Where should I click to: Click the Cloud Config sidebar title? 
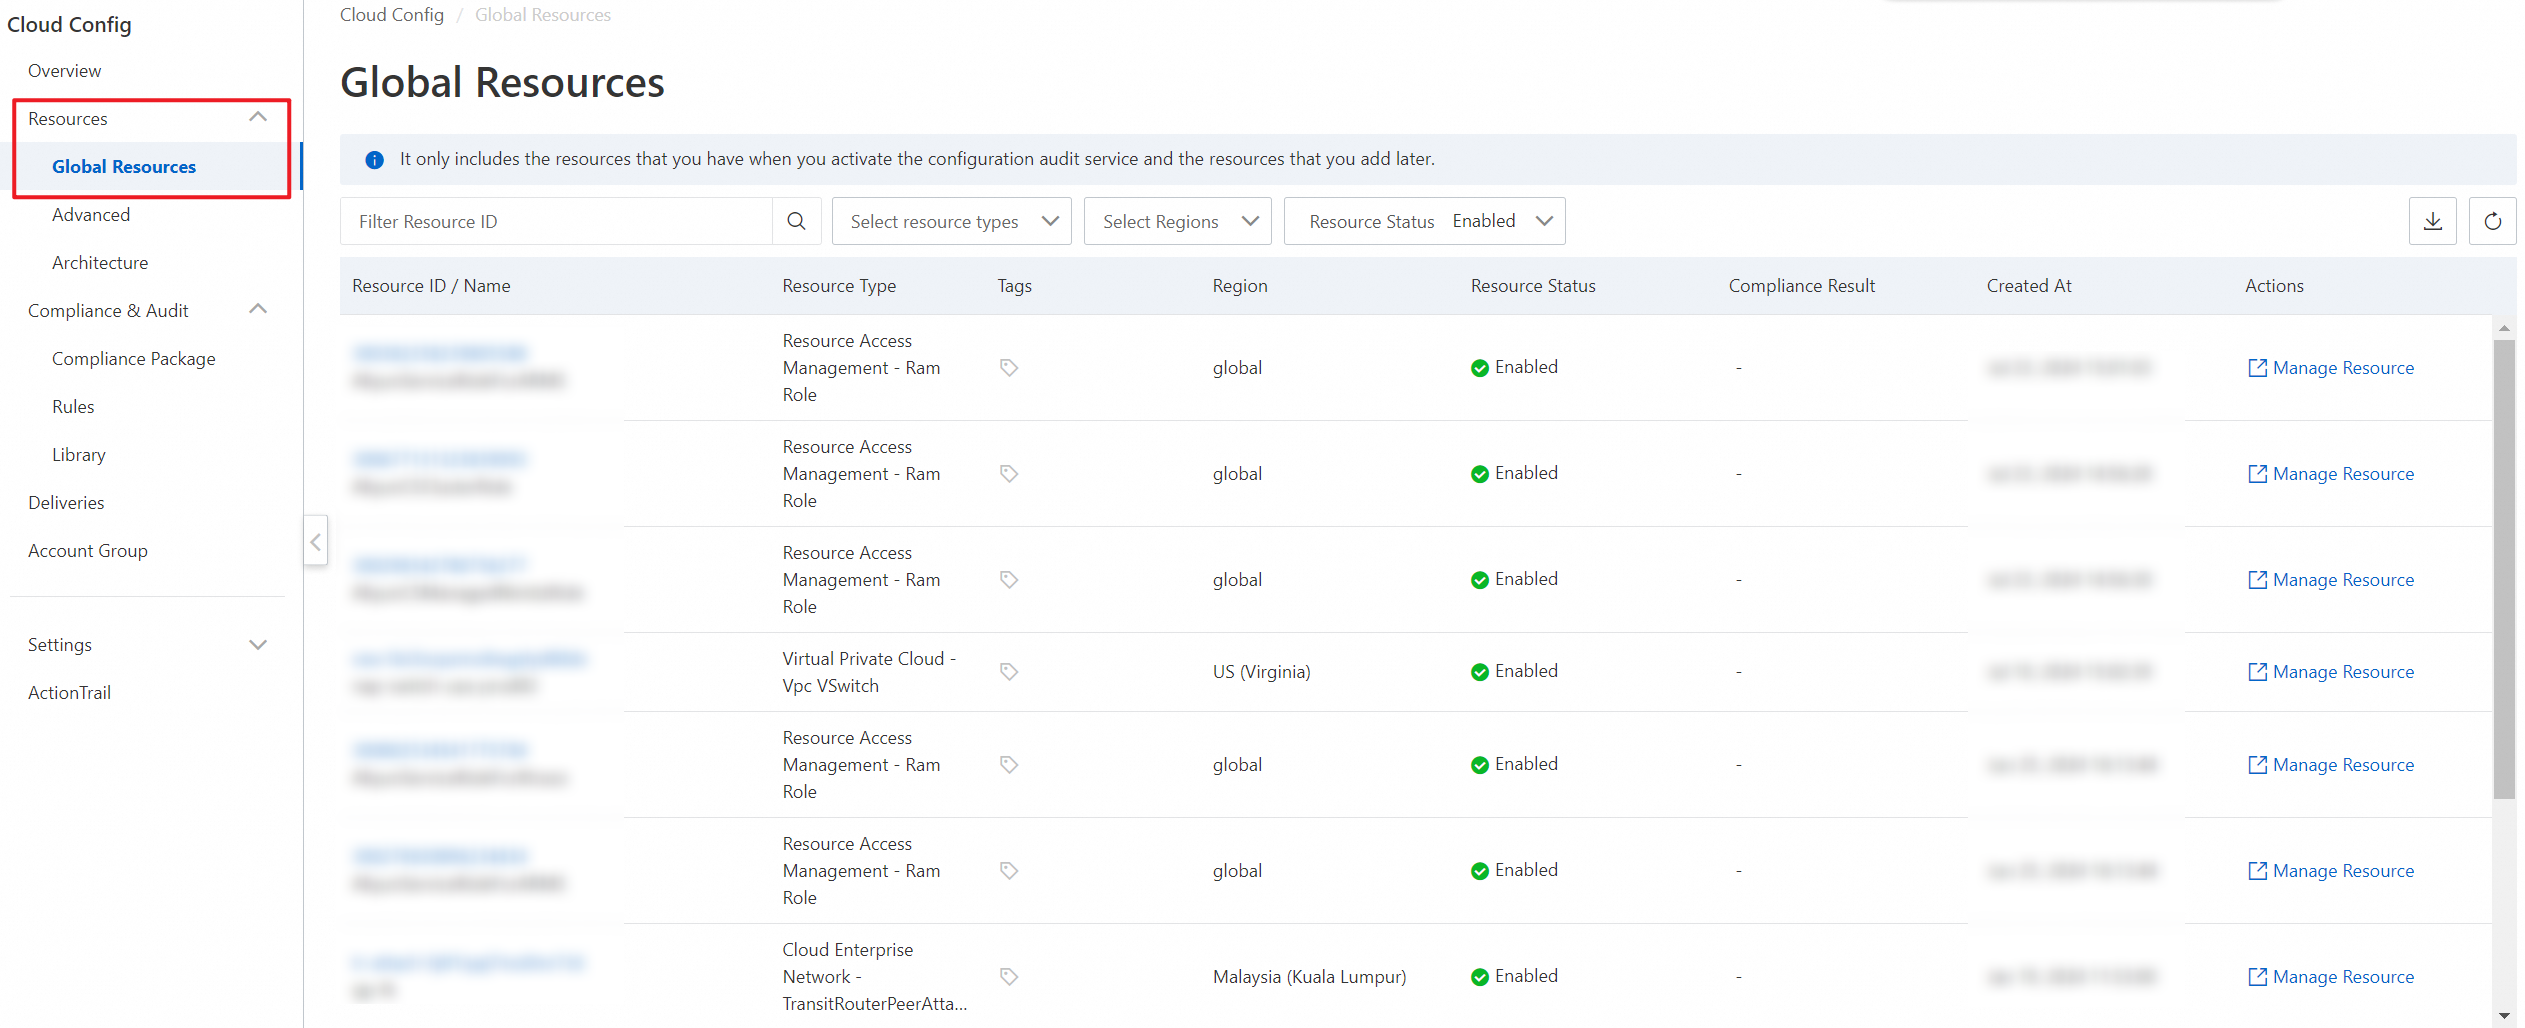pyautogui.click(x=69, y=25)
